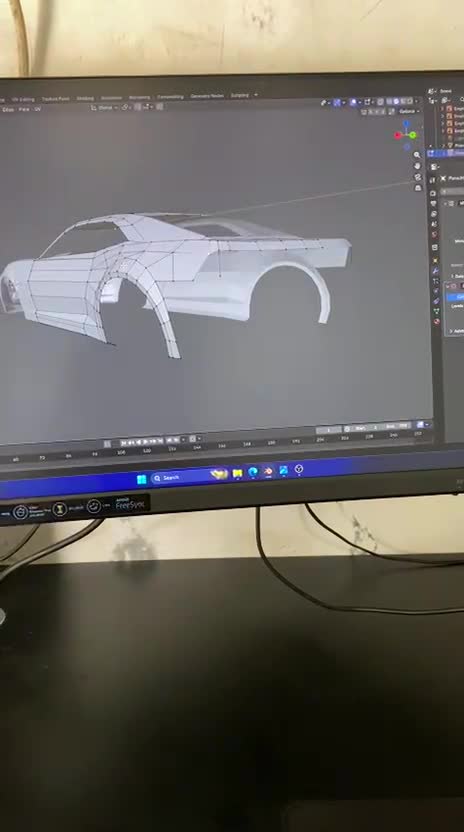Open the UV menu in the viewport header
Viewport: 464px width, 832px height.
(37, 109)
